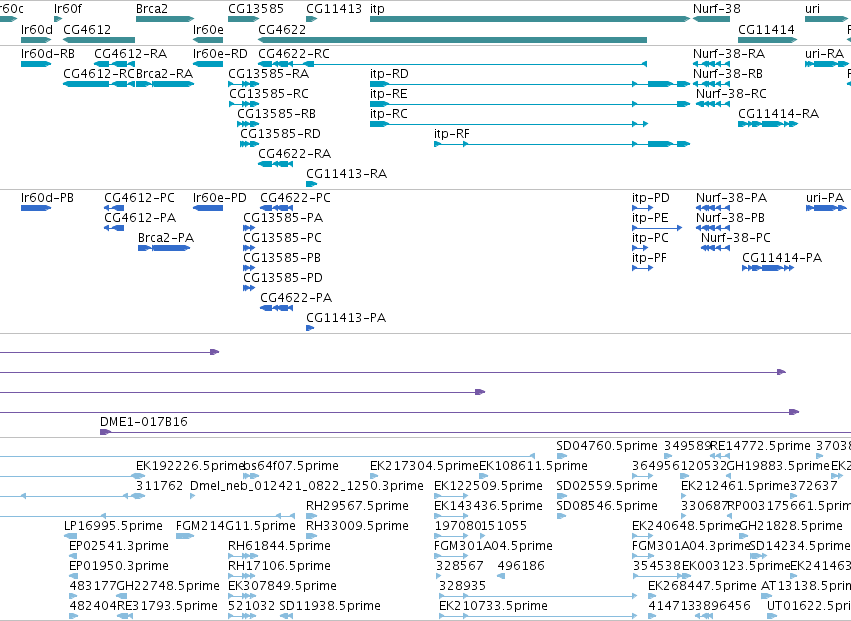Select the CG11414-PA protein label
Image resolution: width=851 pixels, height=621 pixels.
782,258
